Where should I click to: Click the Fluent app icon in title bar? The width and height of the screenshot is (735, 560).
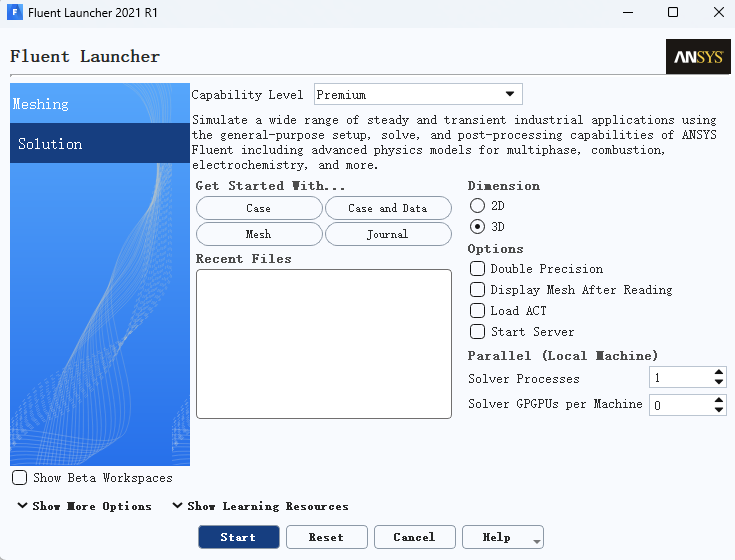[15, 12]
